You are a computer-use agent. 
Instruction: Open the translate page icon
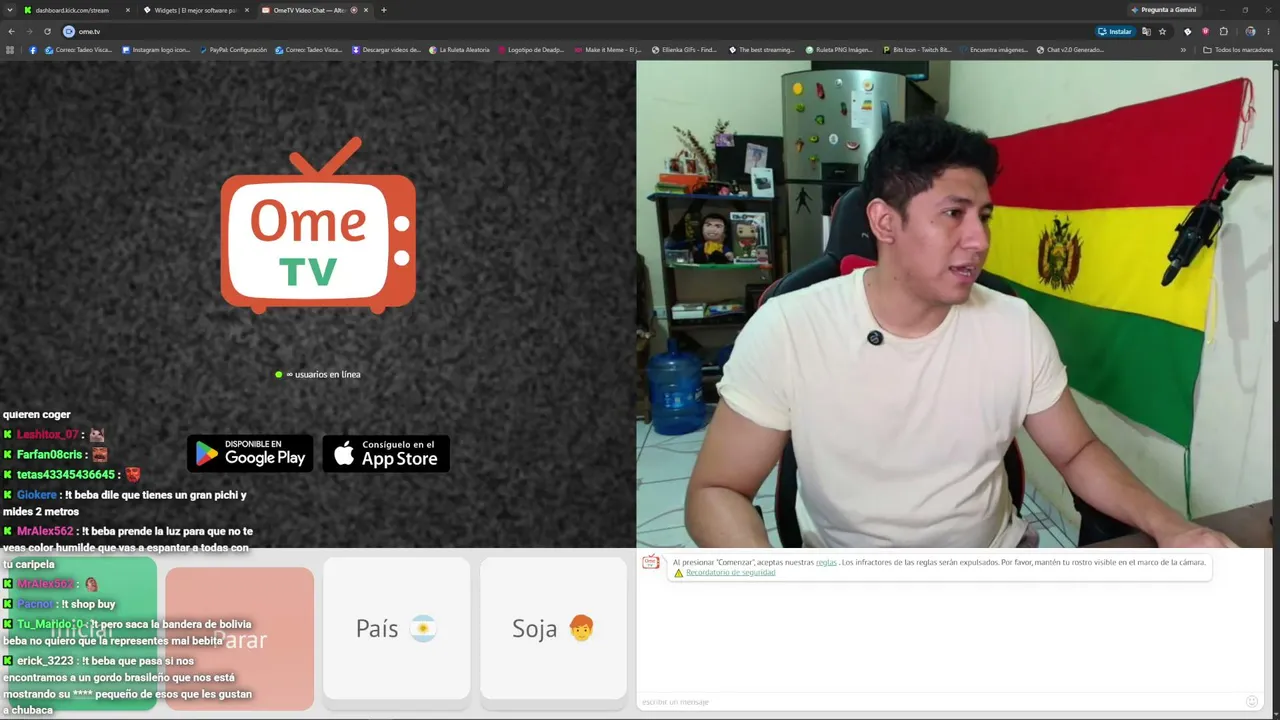1146,31
